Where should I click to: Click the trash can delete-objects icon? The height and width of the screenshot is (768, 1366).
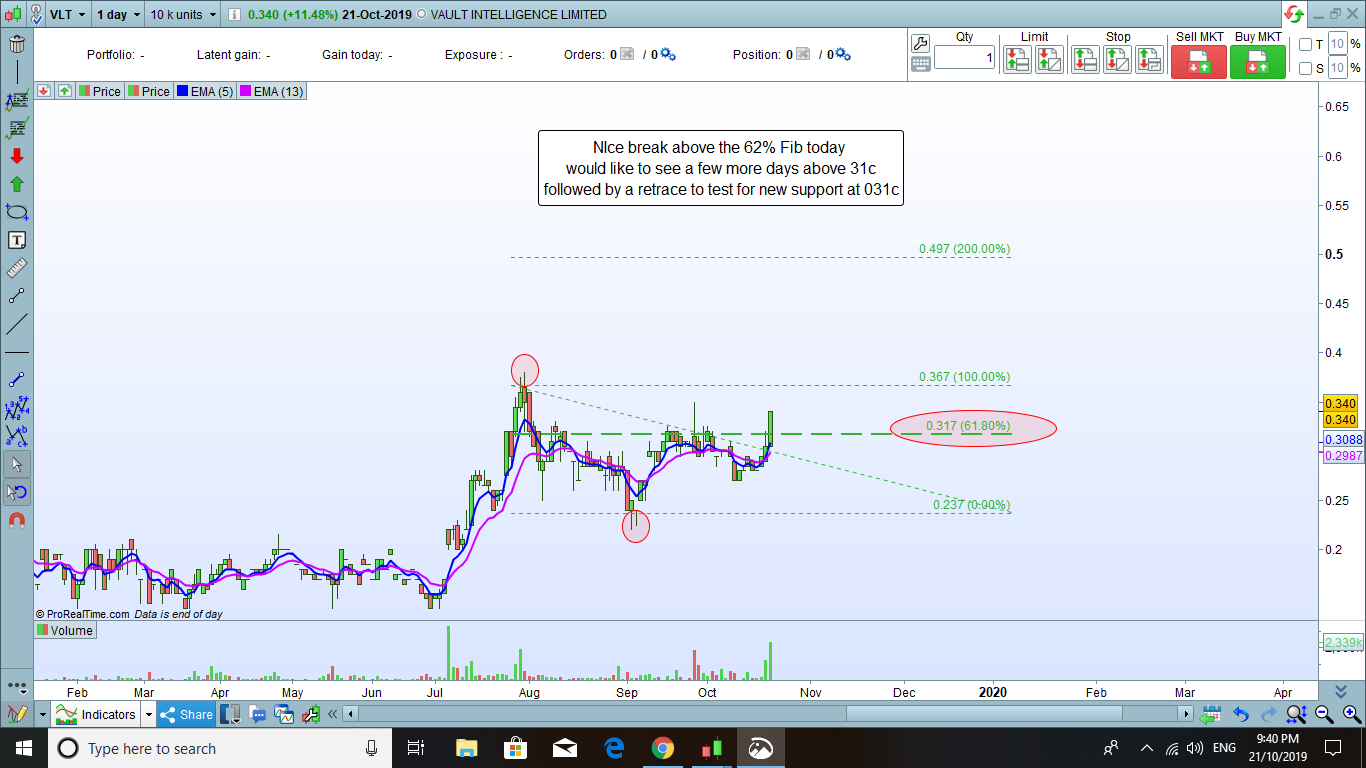(17, 45)
